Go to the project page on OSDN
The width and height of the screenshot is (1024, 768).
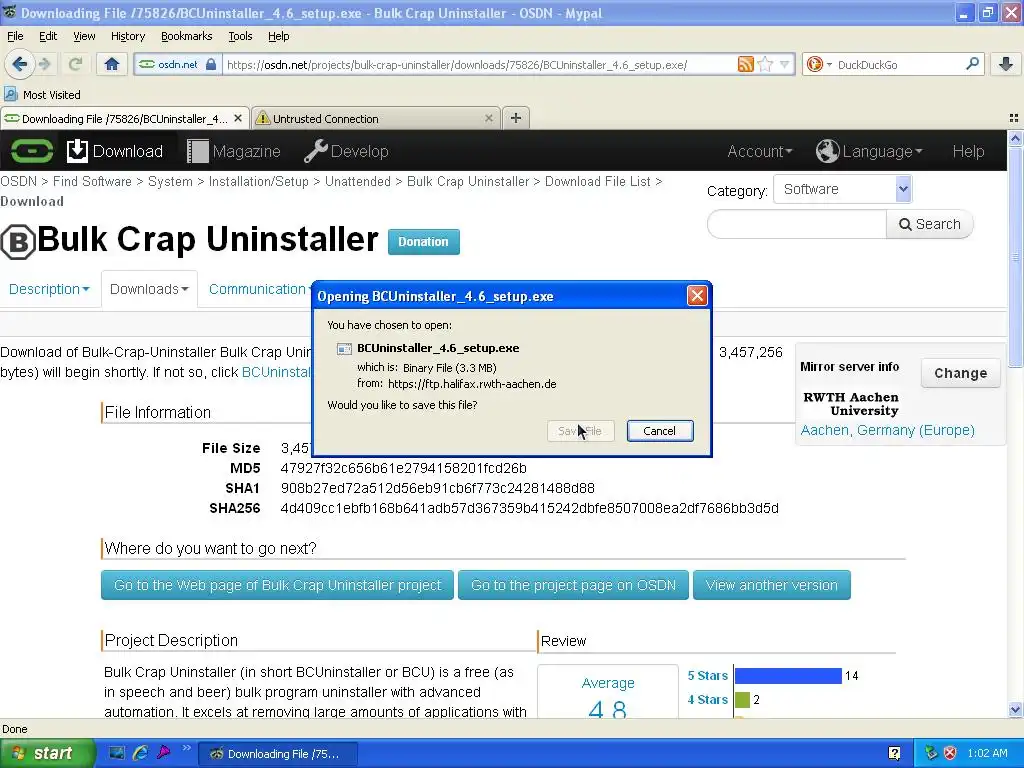573,584
